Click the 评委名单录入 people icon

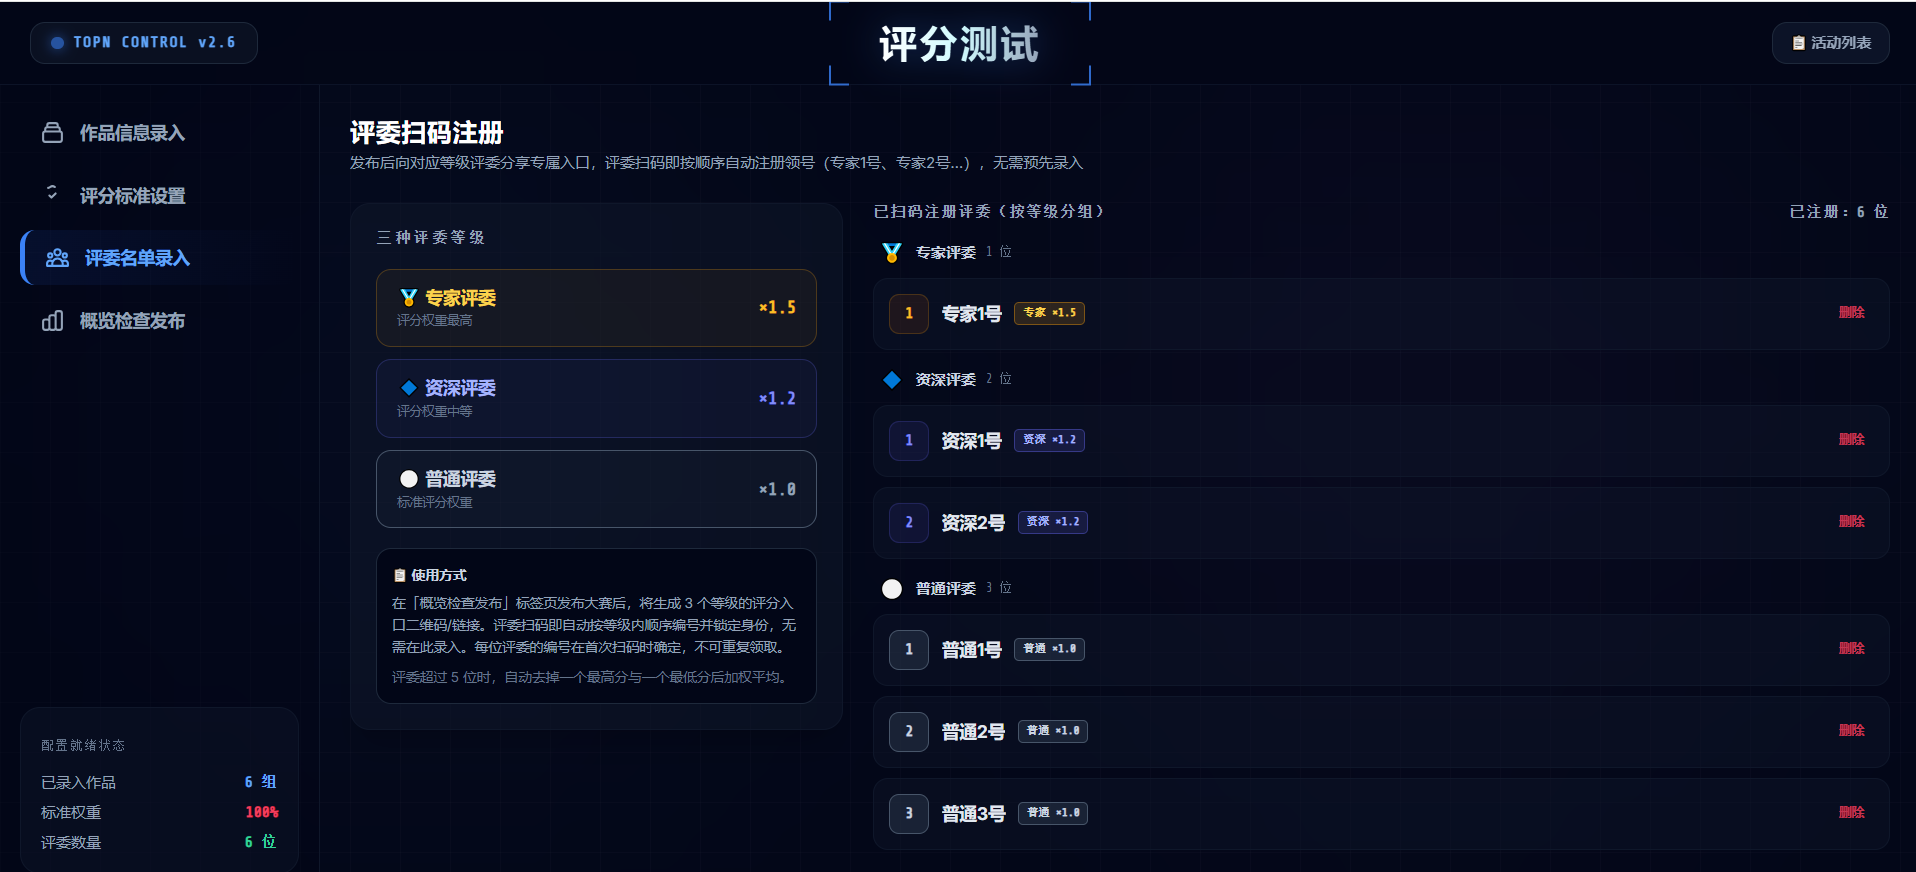[x=58, y=258]
